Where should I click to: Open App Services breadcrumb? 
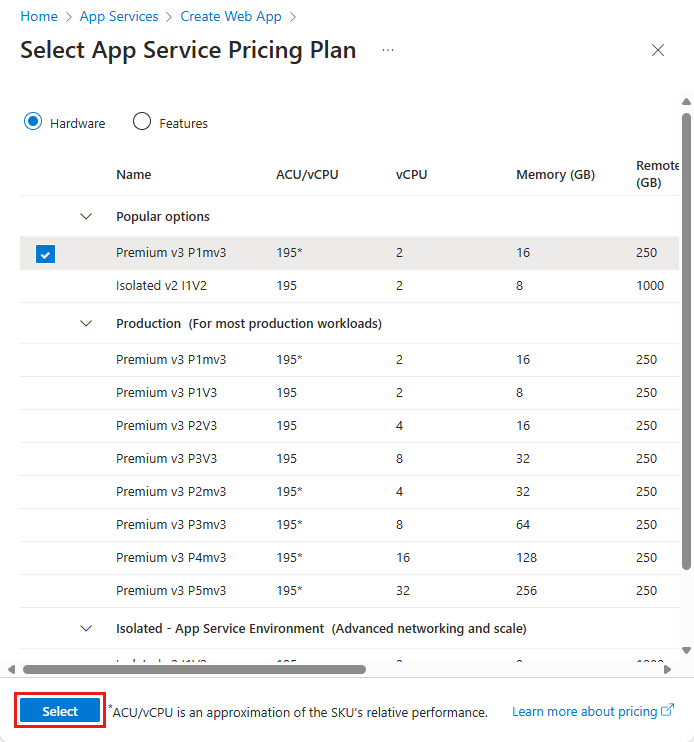119,17
